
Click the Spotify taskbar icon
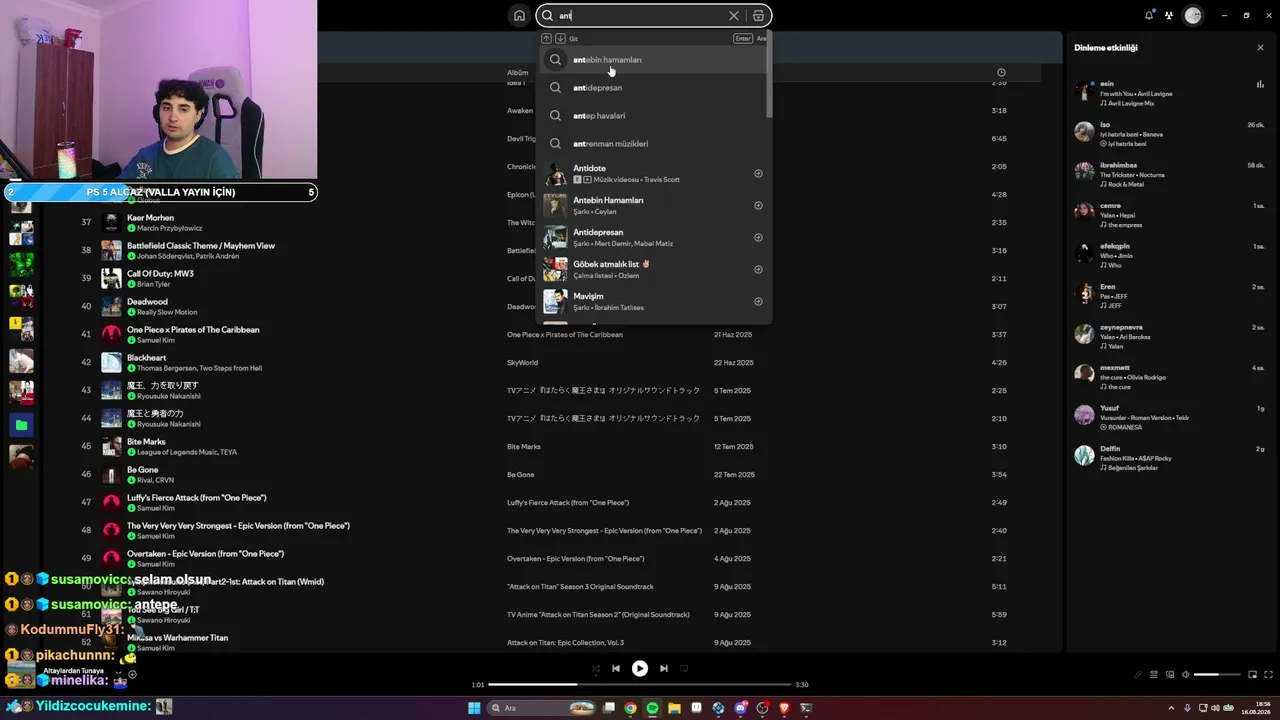click(x=653, y=708)
